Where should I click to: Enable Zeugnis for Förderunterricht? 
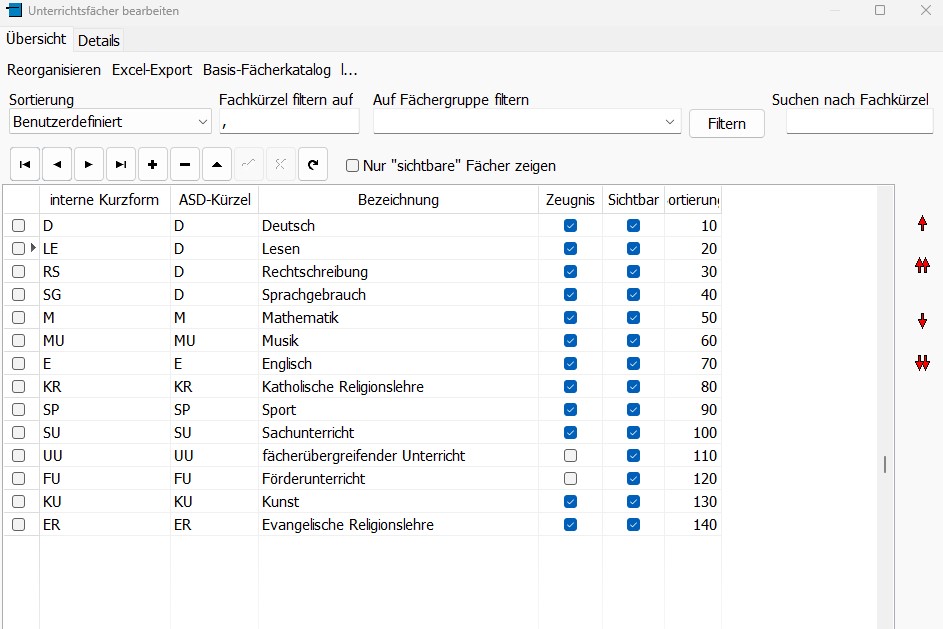tap(570, 479)
